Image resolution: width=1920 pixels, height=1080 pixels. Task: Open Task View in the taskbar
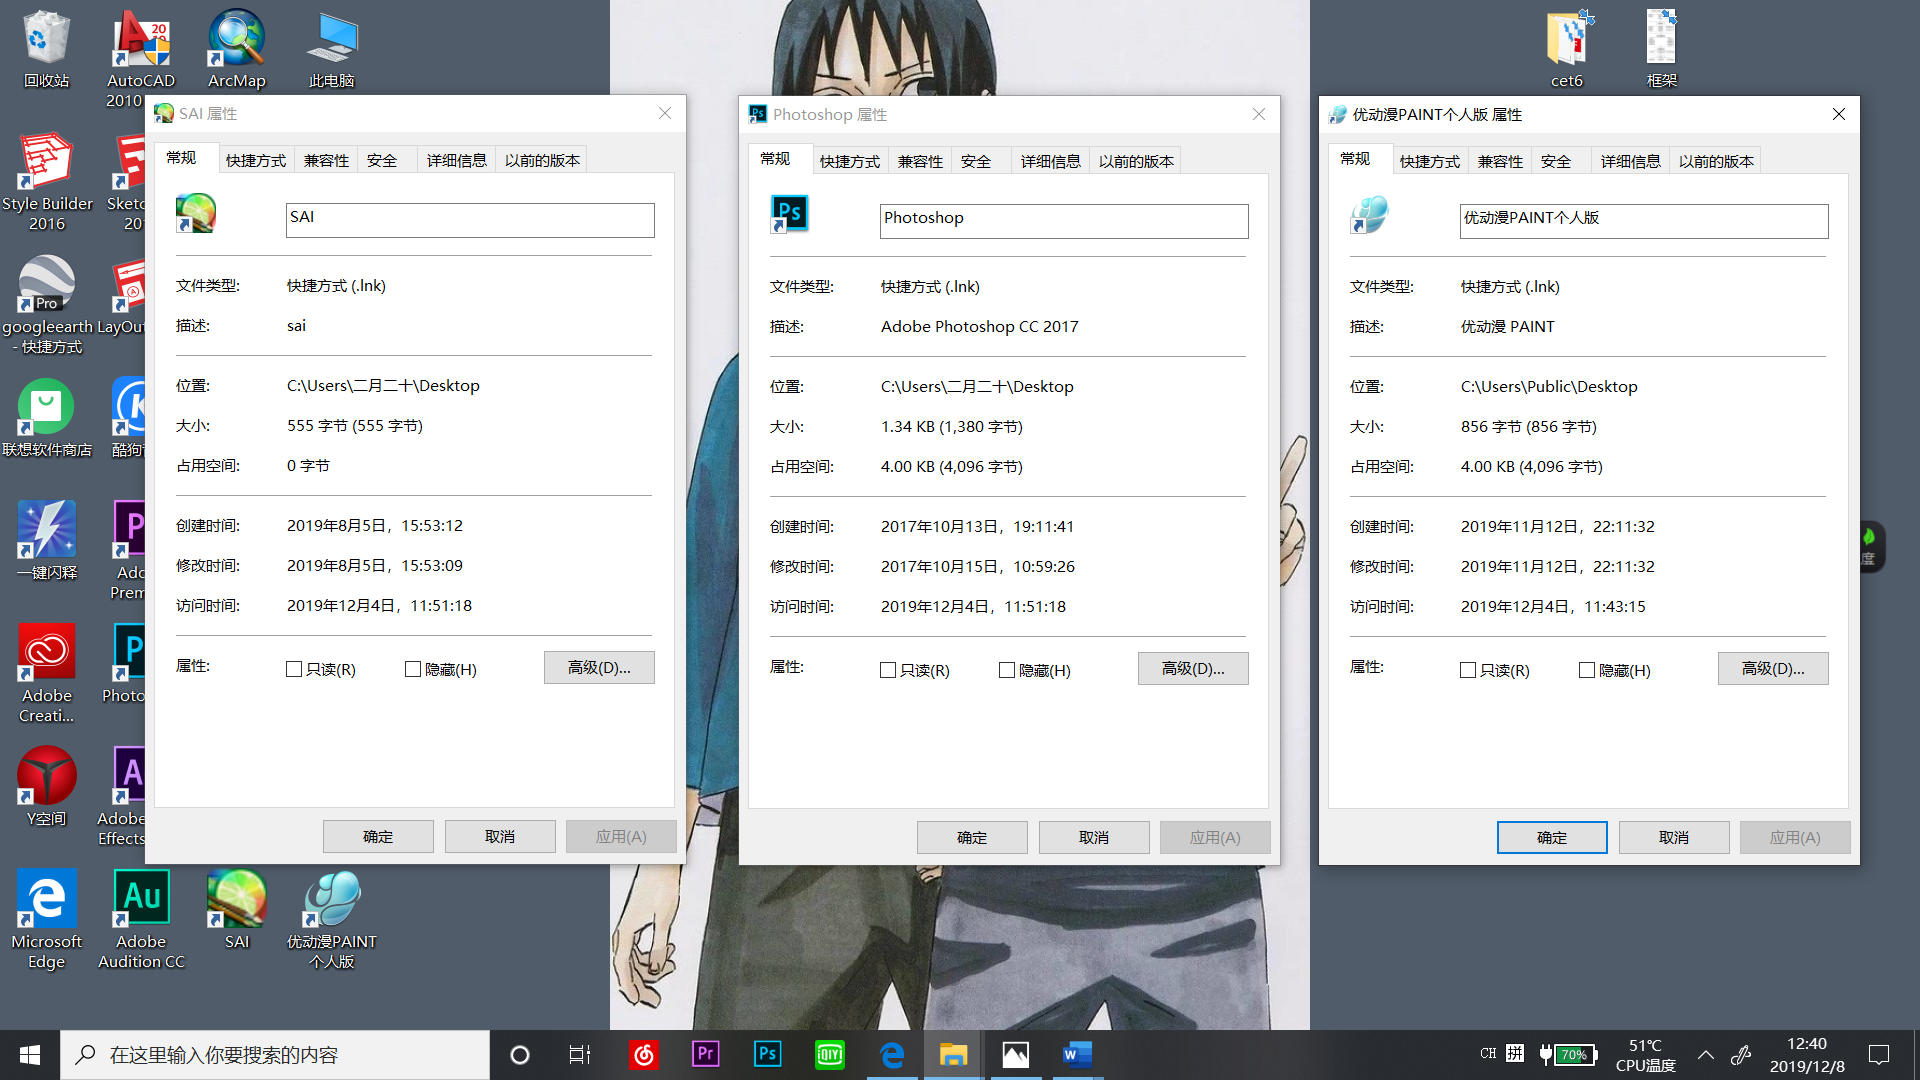pyautogui.click(x=579, y=1055)
